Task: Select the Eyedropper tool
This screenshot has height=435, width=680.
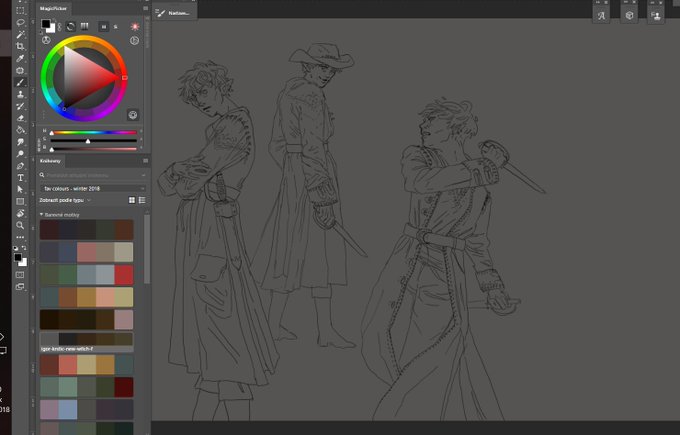Action: 20,58
